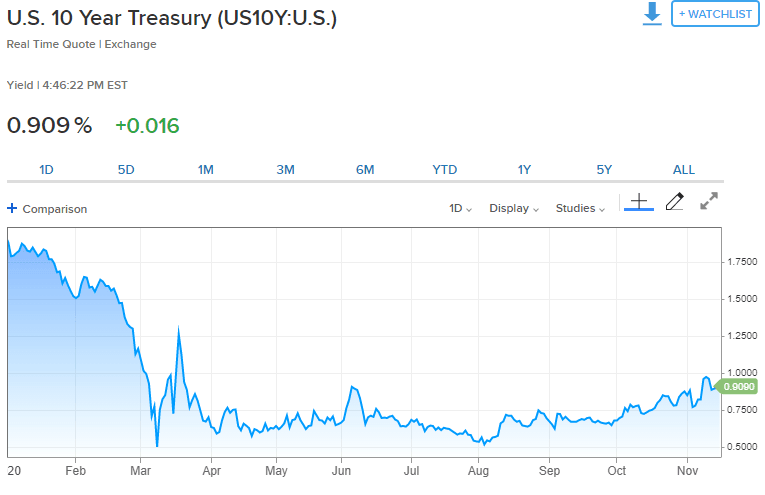Switch to the 1Y range
Screen dimensions: 765x495
[524, 170]
